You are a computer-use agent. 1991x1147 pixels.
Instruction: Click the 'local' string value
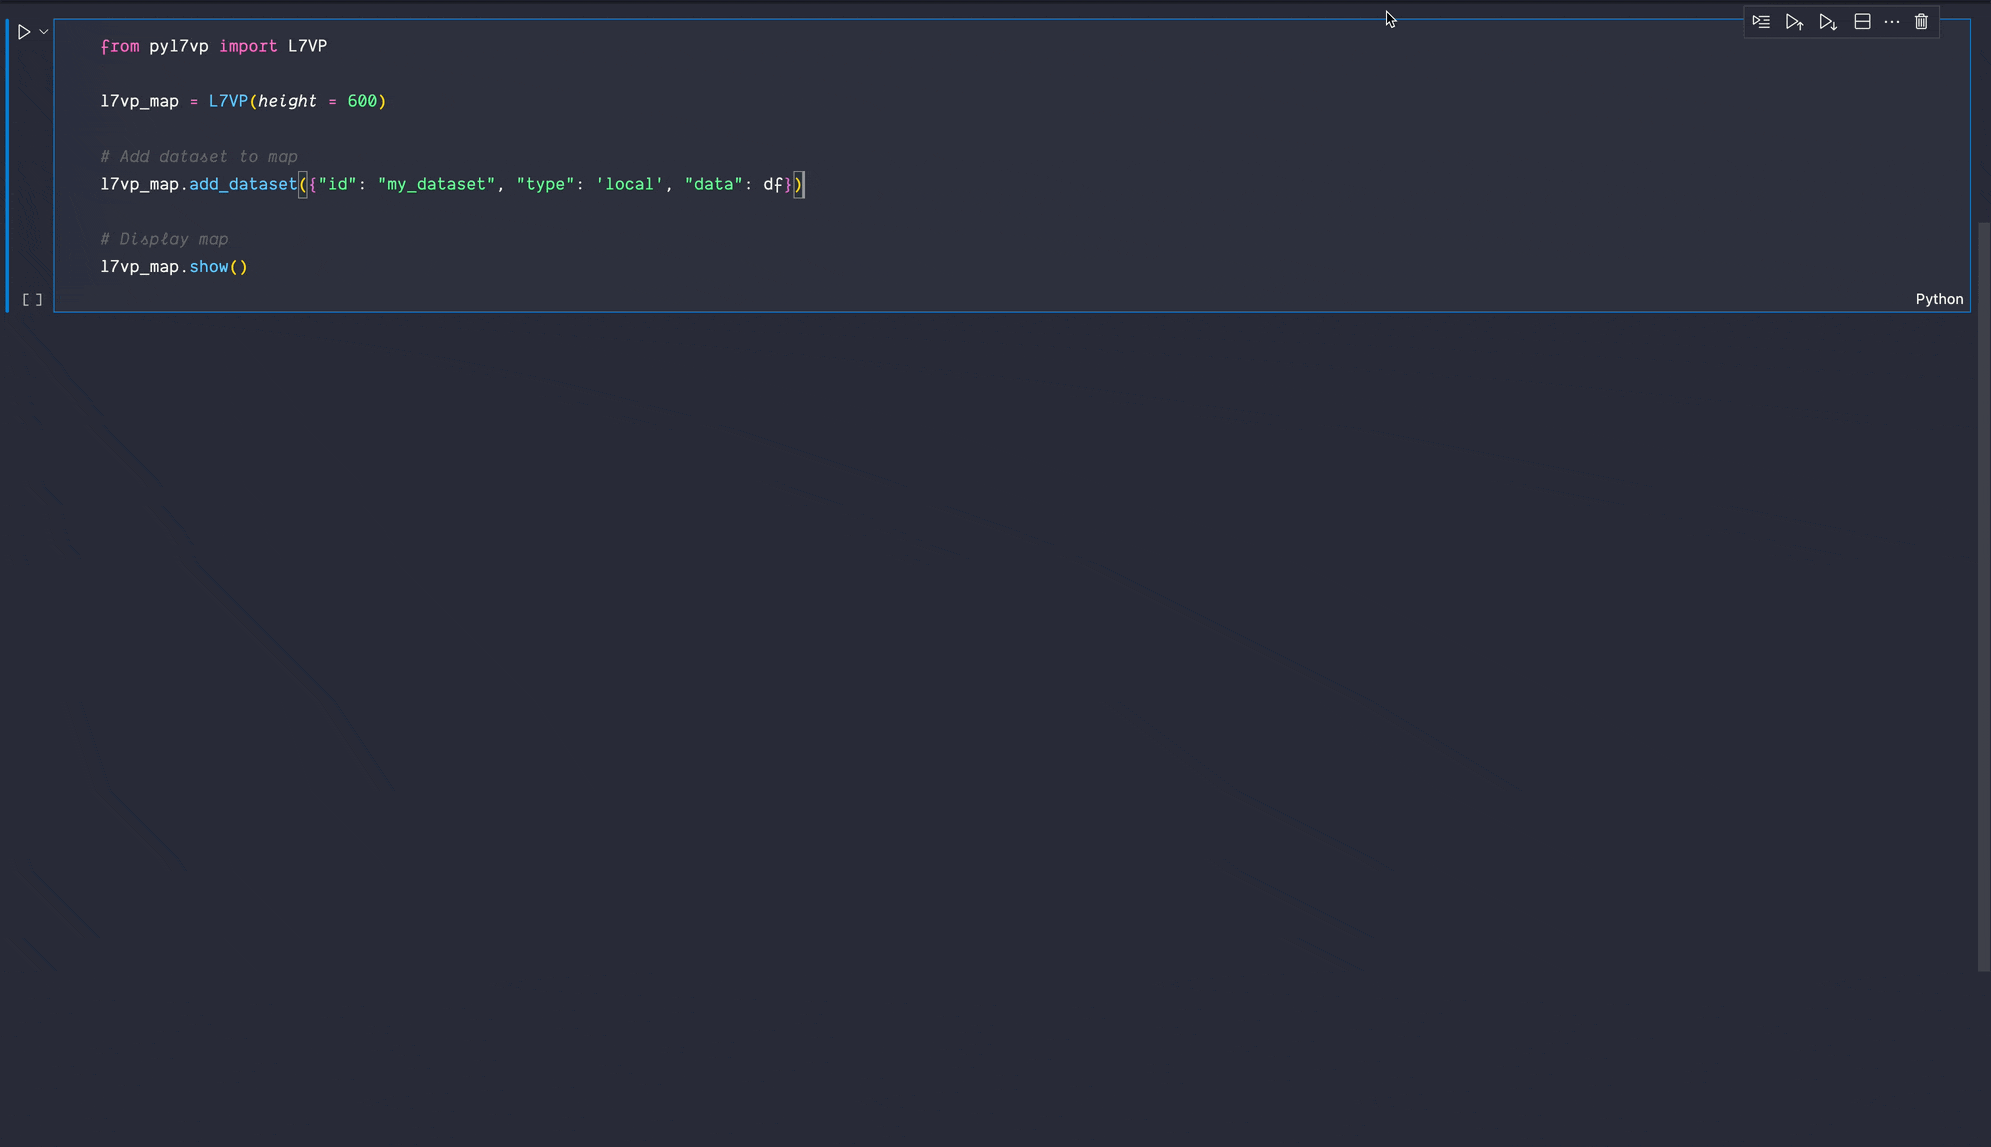pos(630,184)
